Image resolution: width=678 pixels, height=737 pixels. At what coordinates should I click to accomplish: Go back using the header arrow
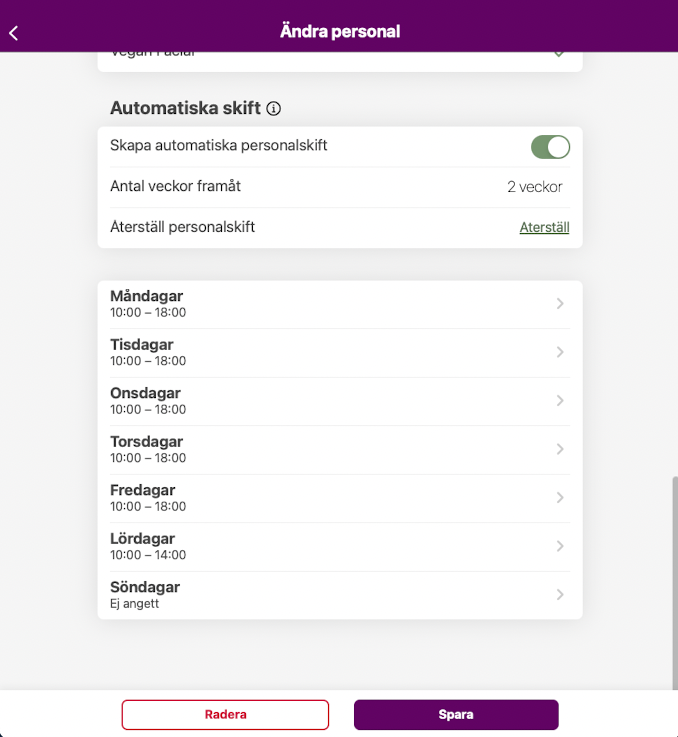tap(14, 33)
